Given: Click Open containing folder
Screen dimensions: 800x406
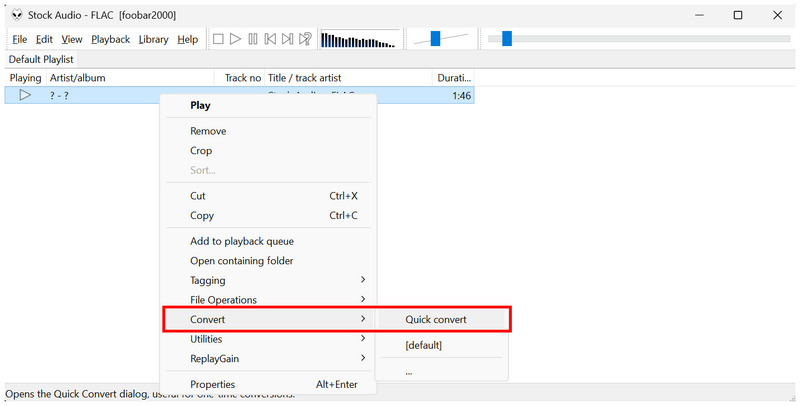Looking at the screenshot, I should click(x=268, y=261).
